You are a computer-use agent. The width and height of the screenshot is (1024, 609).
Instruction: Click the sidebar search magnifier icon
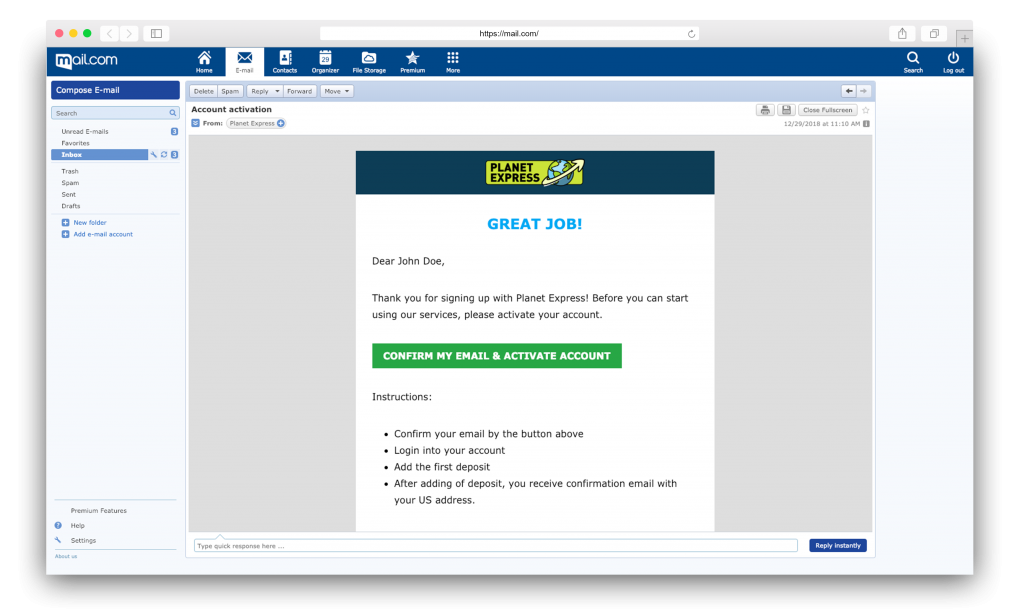coord(173,113)
